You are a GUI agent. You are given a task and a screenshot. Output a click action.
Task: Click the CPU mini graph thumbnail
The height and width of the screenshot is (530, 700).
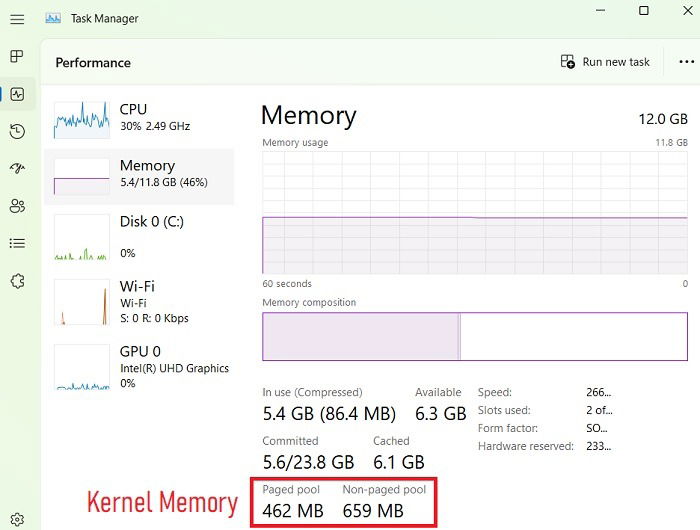click(81, 119)
